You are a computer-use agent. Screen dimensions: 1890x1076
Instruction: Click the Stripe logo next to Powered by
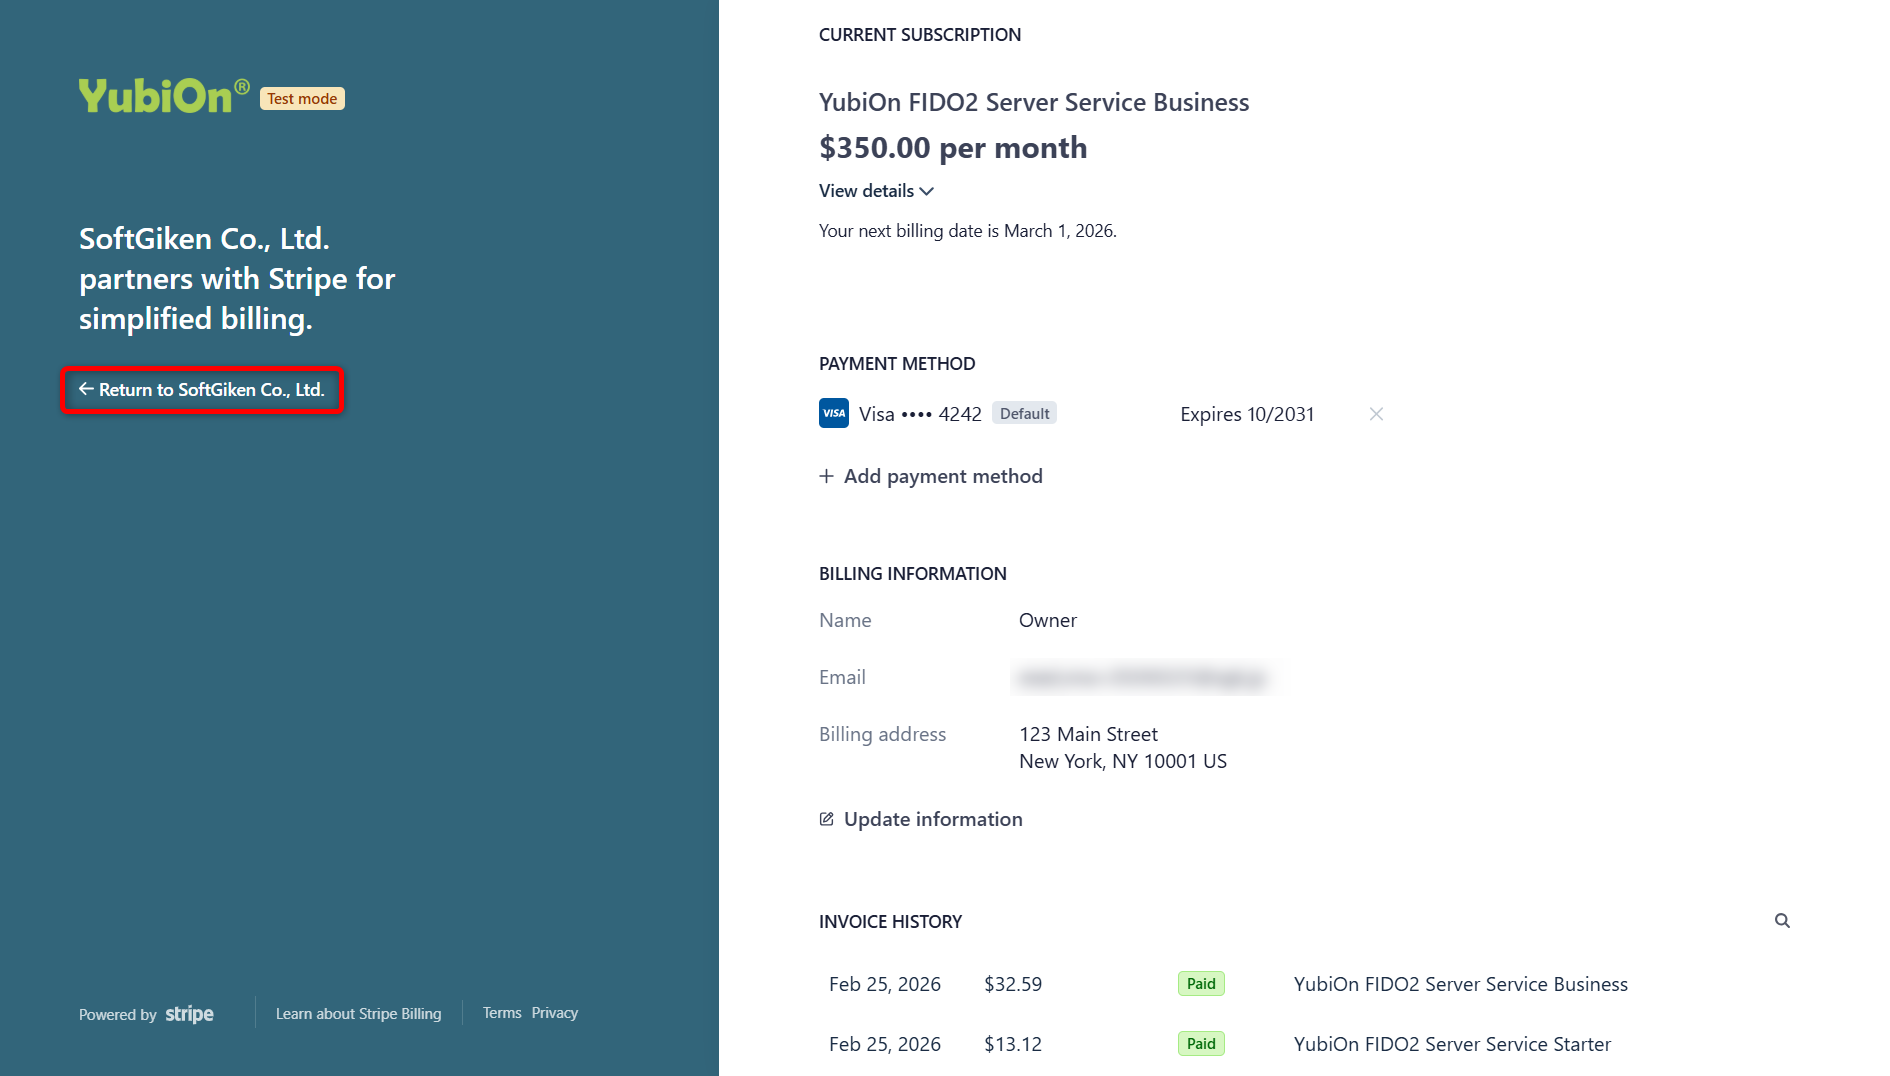point(189,1014)
